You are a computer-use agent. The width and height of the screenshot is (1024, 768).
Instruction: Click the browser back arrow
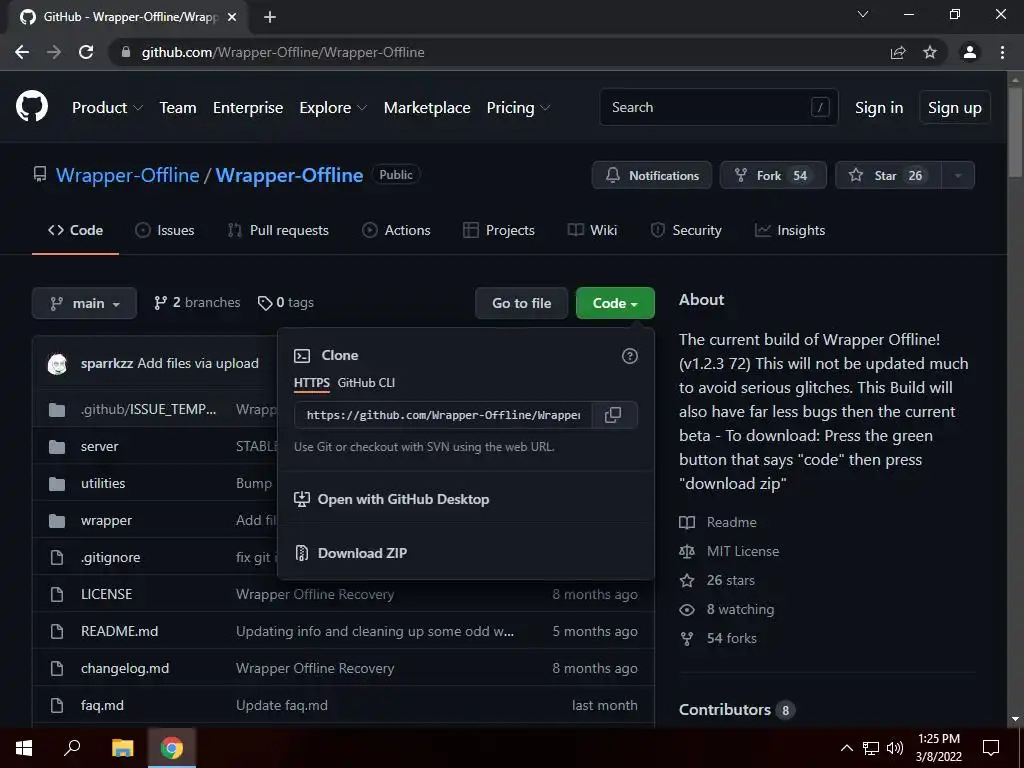coord(22,52)
